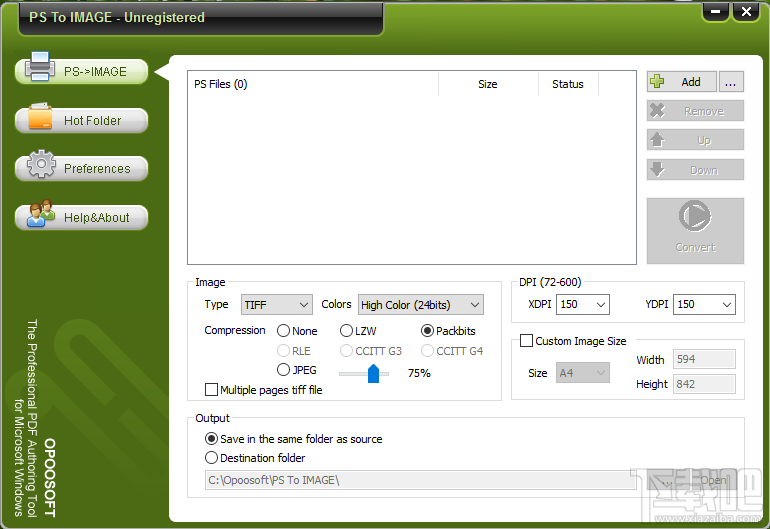Select Packbits compression option
The height and width of the screenshot is (529, 770).
[x=448, y=331]
